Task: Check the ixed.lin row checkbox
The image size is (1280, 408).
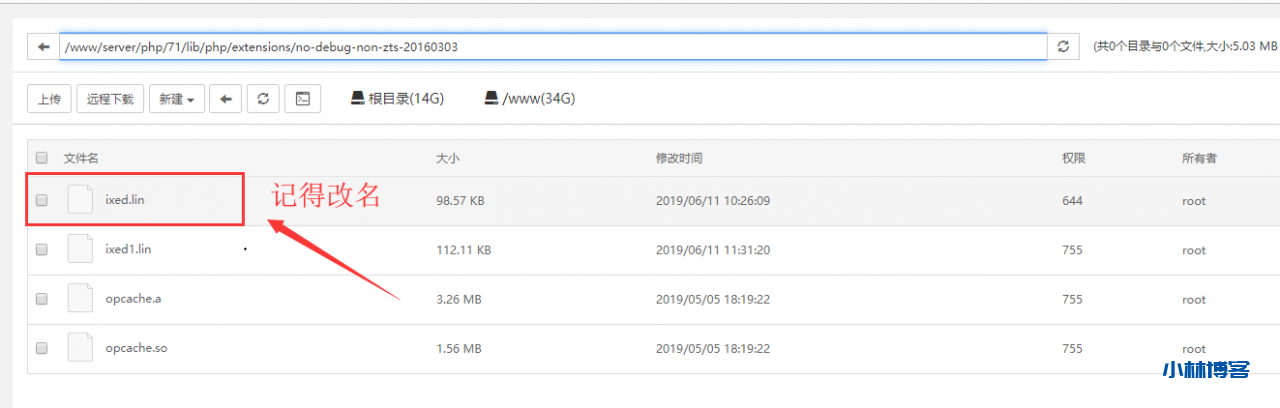Action: (x=42, y=200)
